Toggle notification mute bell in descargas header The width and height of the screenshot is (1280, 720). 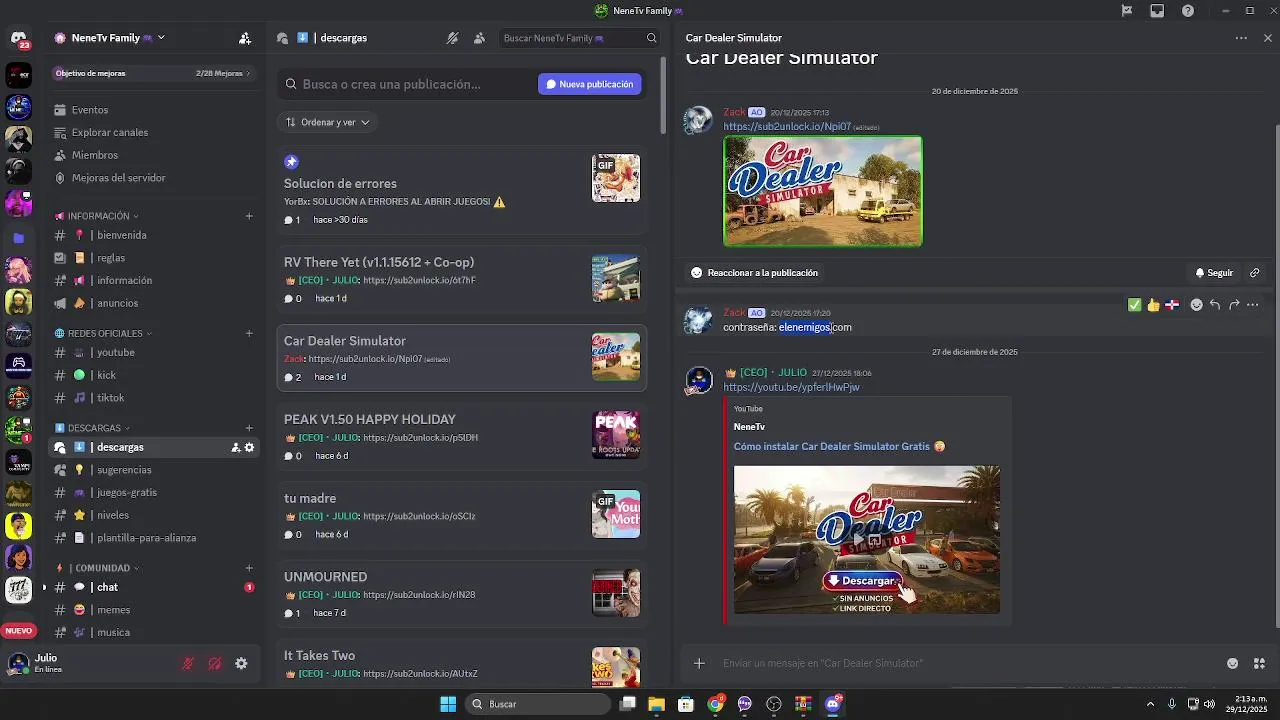click(x=453, y=38)
